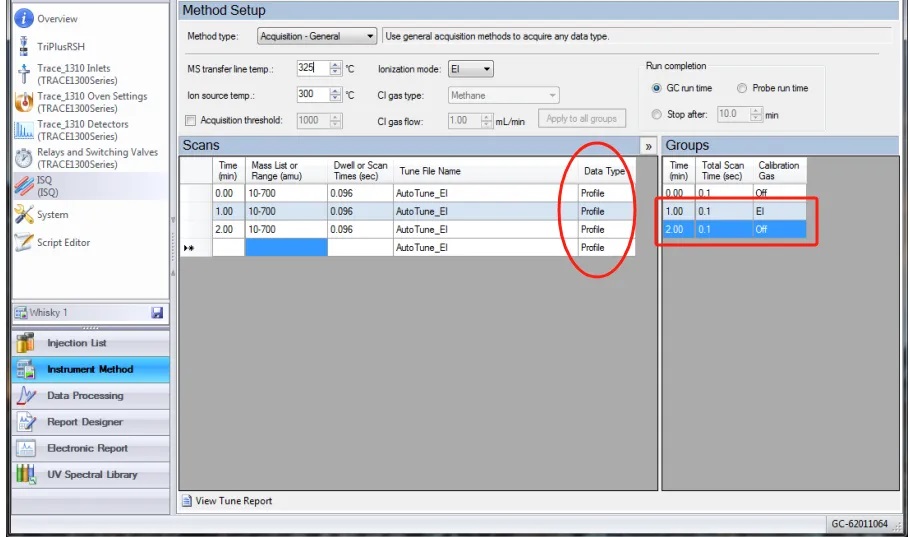Open Trace_1310 Detectors icon
This screenshot has width=910, height=537.
coord(24,130)
